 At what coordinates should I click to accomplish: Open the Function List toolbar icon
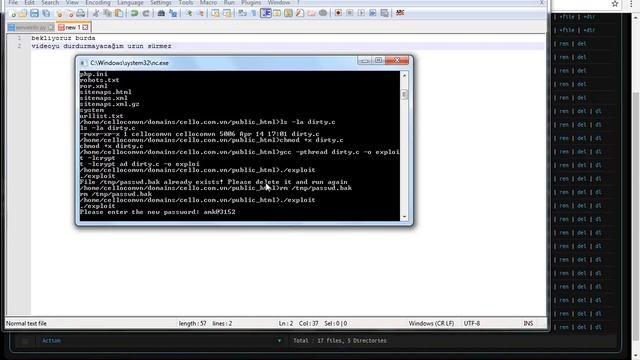pyautogui.click(x=300, y=13)
